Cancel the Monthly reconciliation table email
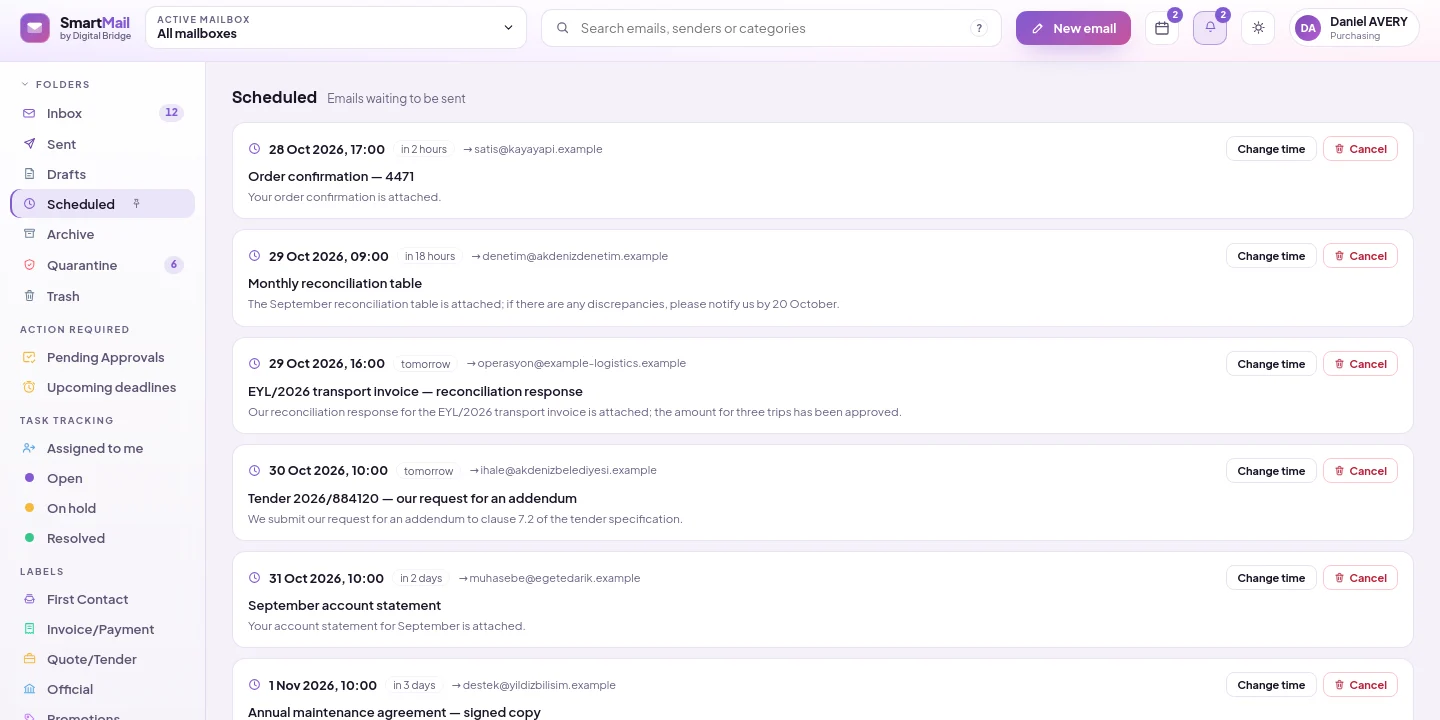Viewport: 1440px width, 720px height. coord(1360,256)
